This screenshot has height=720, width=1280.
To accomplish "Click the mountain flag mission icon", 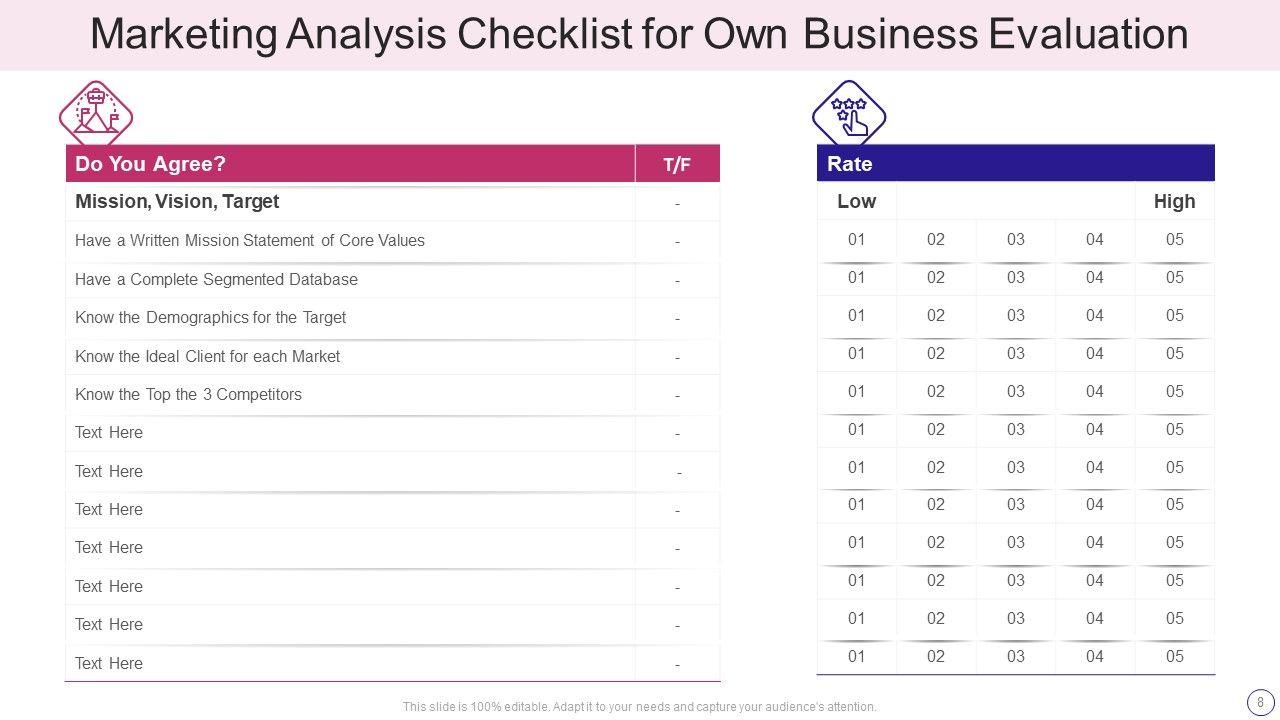I will [x=96, y=112].
